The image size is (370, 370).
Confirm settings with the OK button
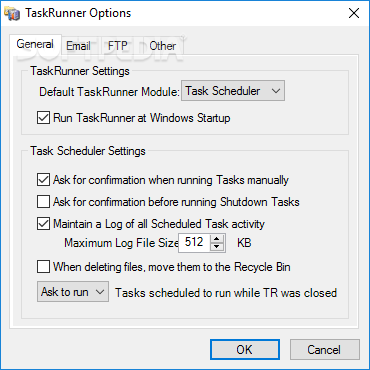tap(245, 350)
